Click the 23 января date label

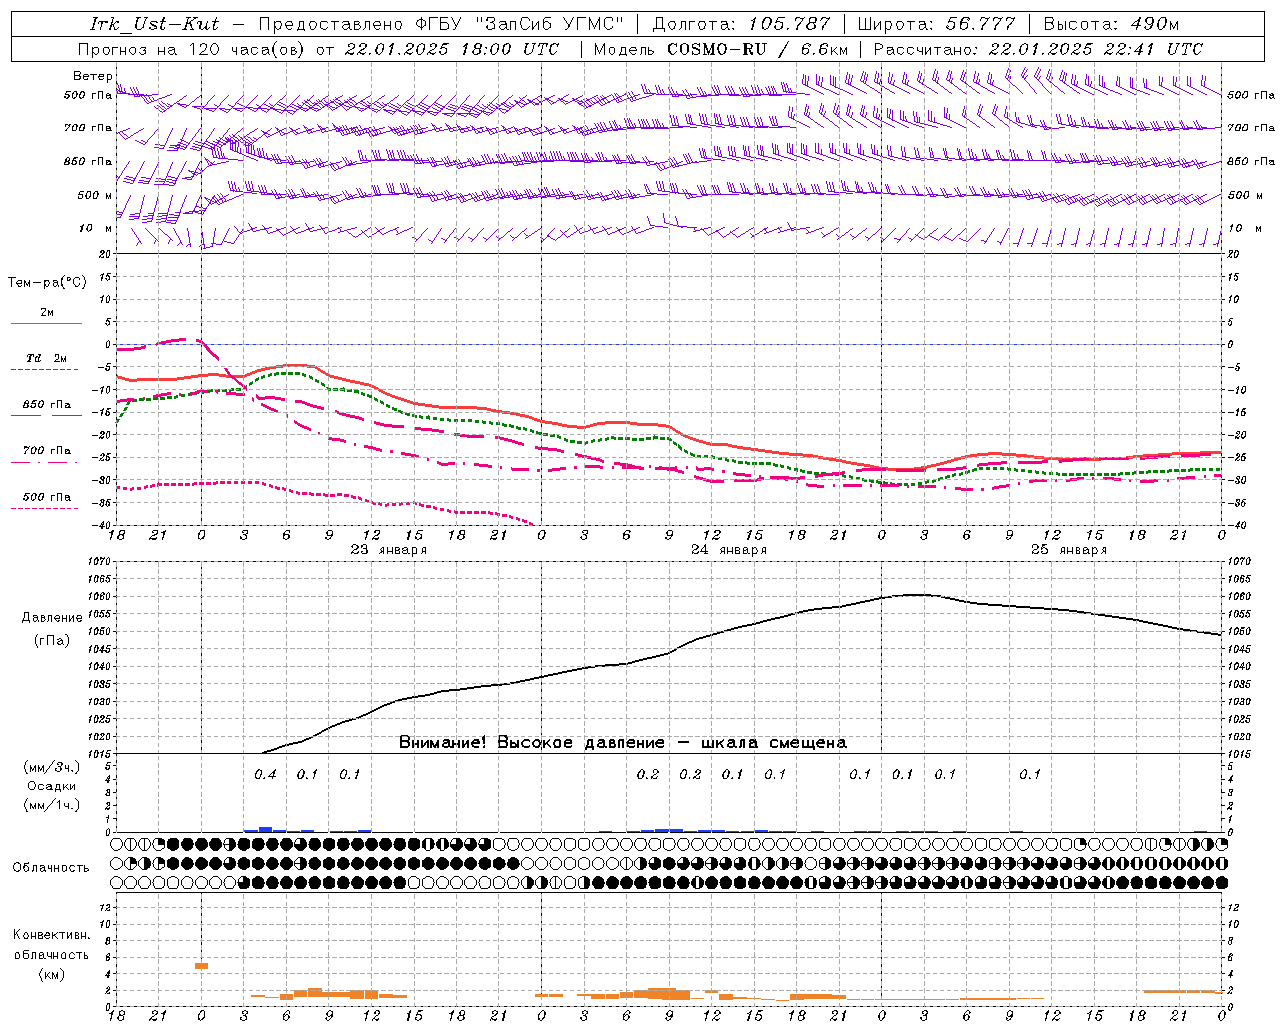point(389,550)
